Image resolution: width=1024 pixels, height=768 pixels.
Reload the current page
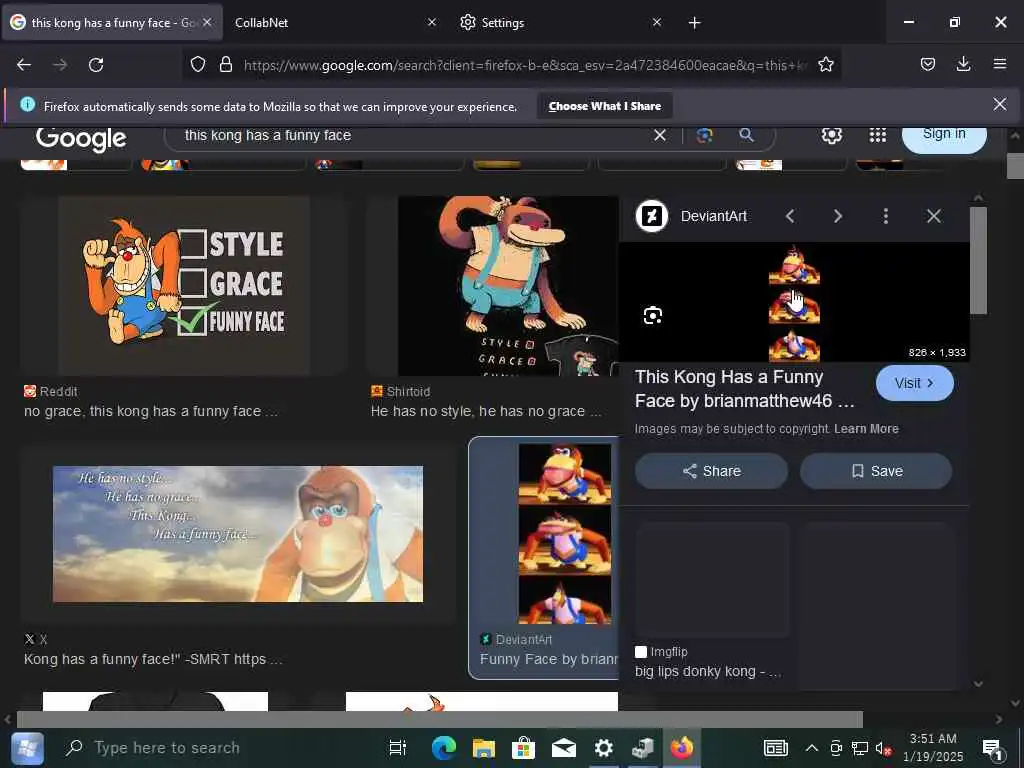[96, 65]
